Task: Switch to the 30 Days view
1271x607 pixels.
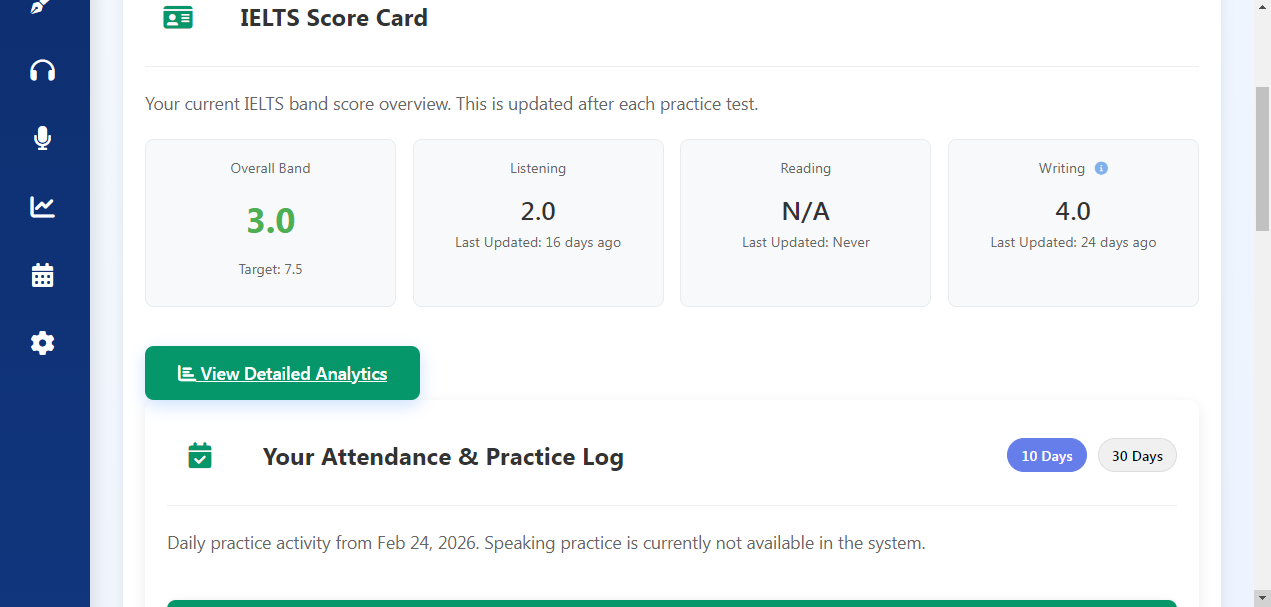Action: tap(1137, 455)
